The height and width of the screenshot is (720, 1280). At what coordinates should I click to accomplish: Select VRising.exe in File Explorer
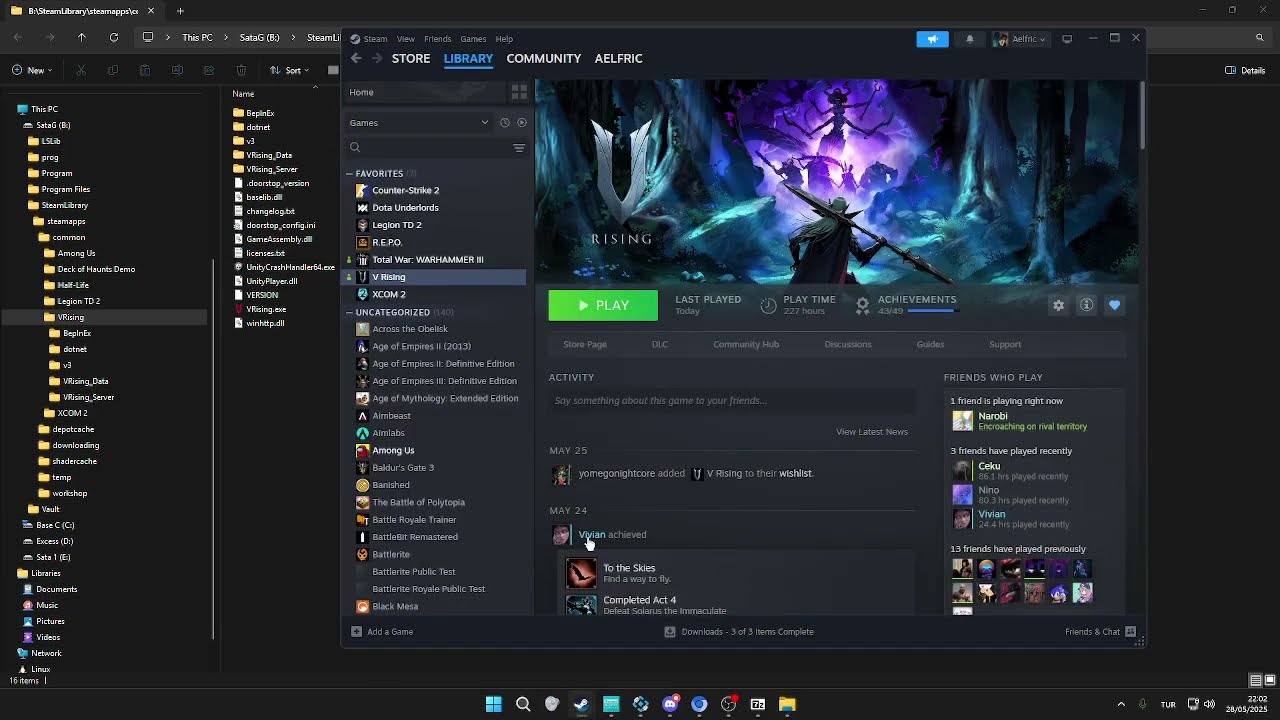point(265,309)
